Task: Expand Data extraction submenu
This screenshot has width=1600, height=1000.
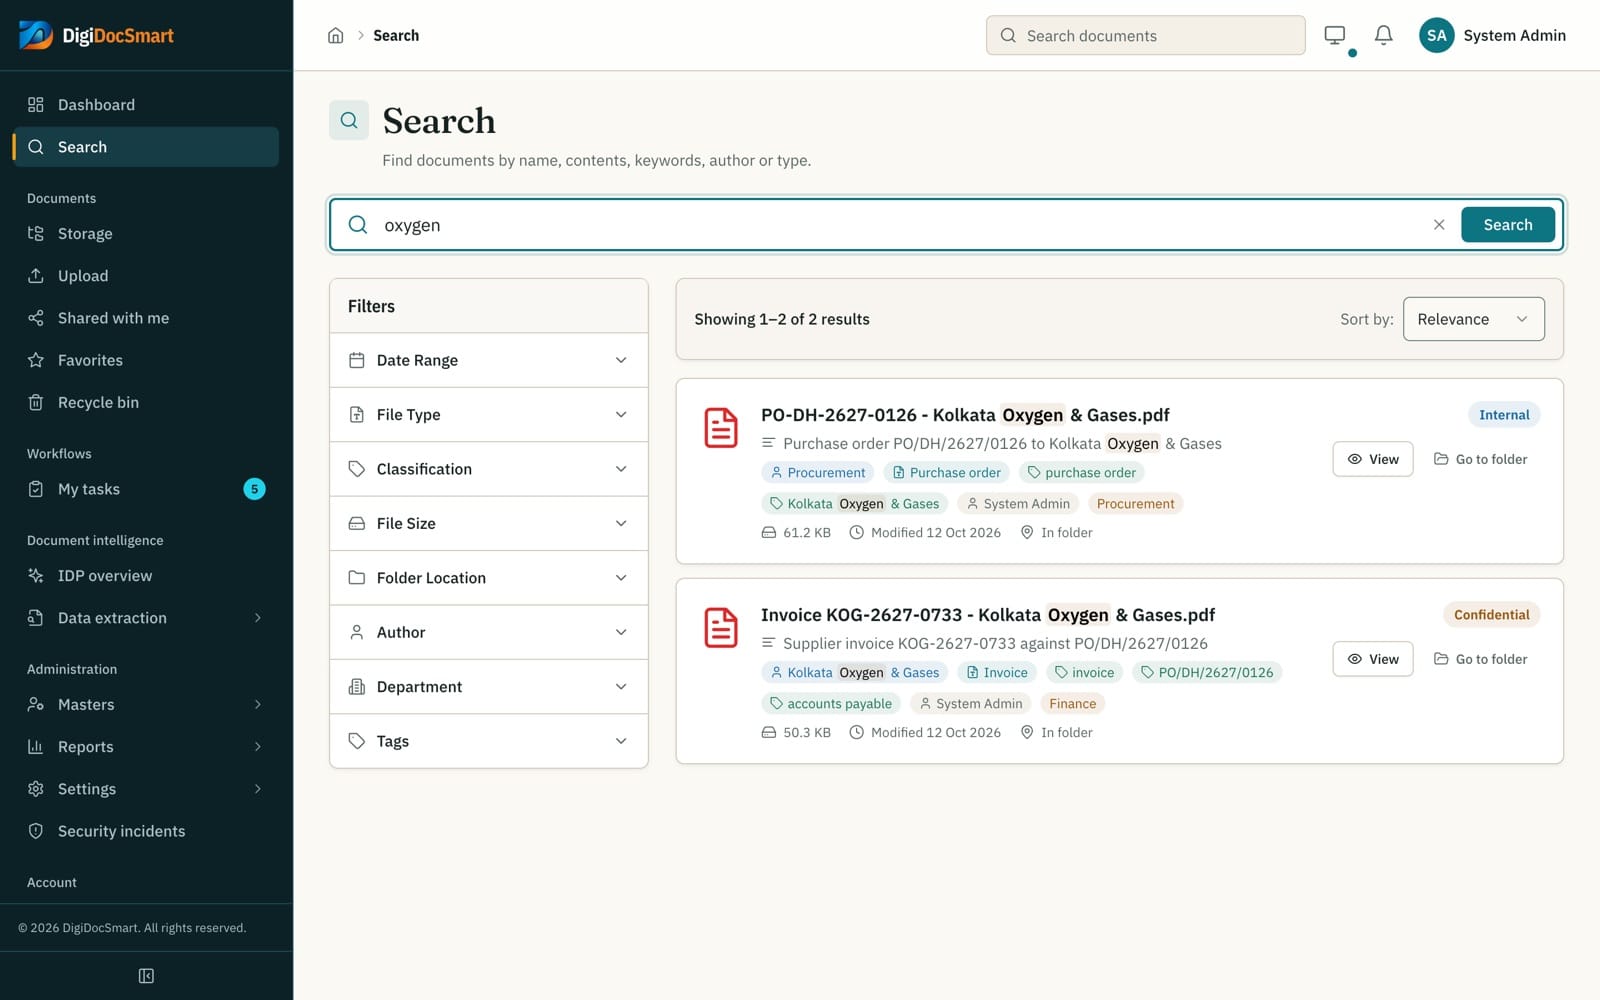Action: coord(146,617)
